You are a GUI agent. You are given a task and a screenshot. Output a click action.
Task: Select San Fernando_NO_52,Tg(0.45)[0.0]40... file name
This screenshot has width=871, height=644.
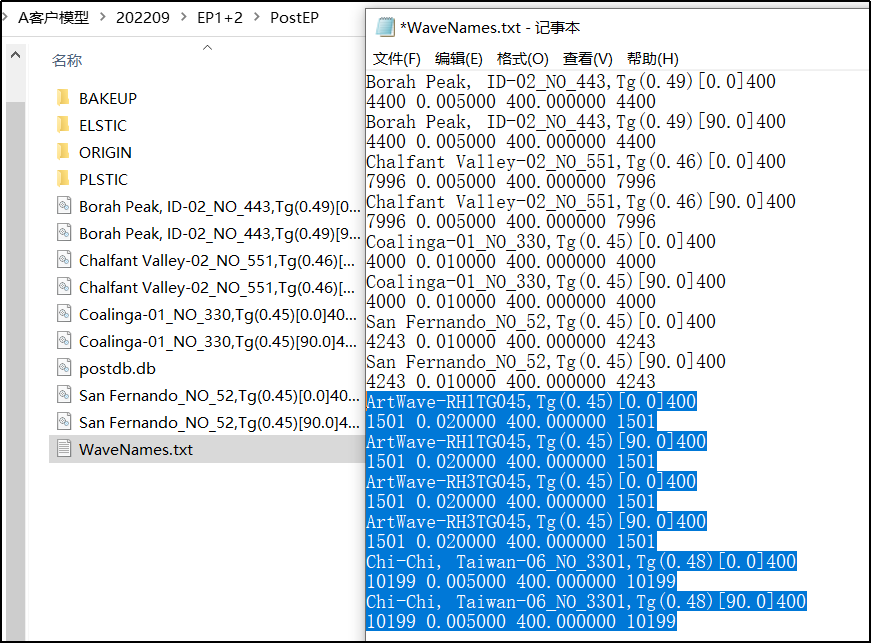219,396
